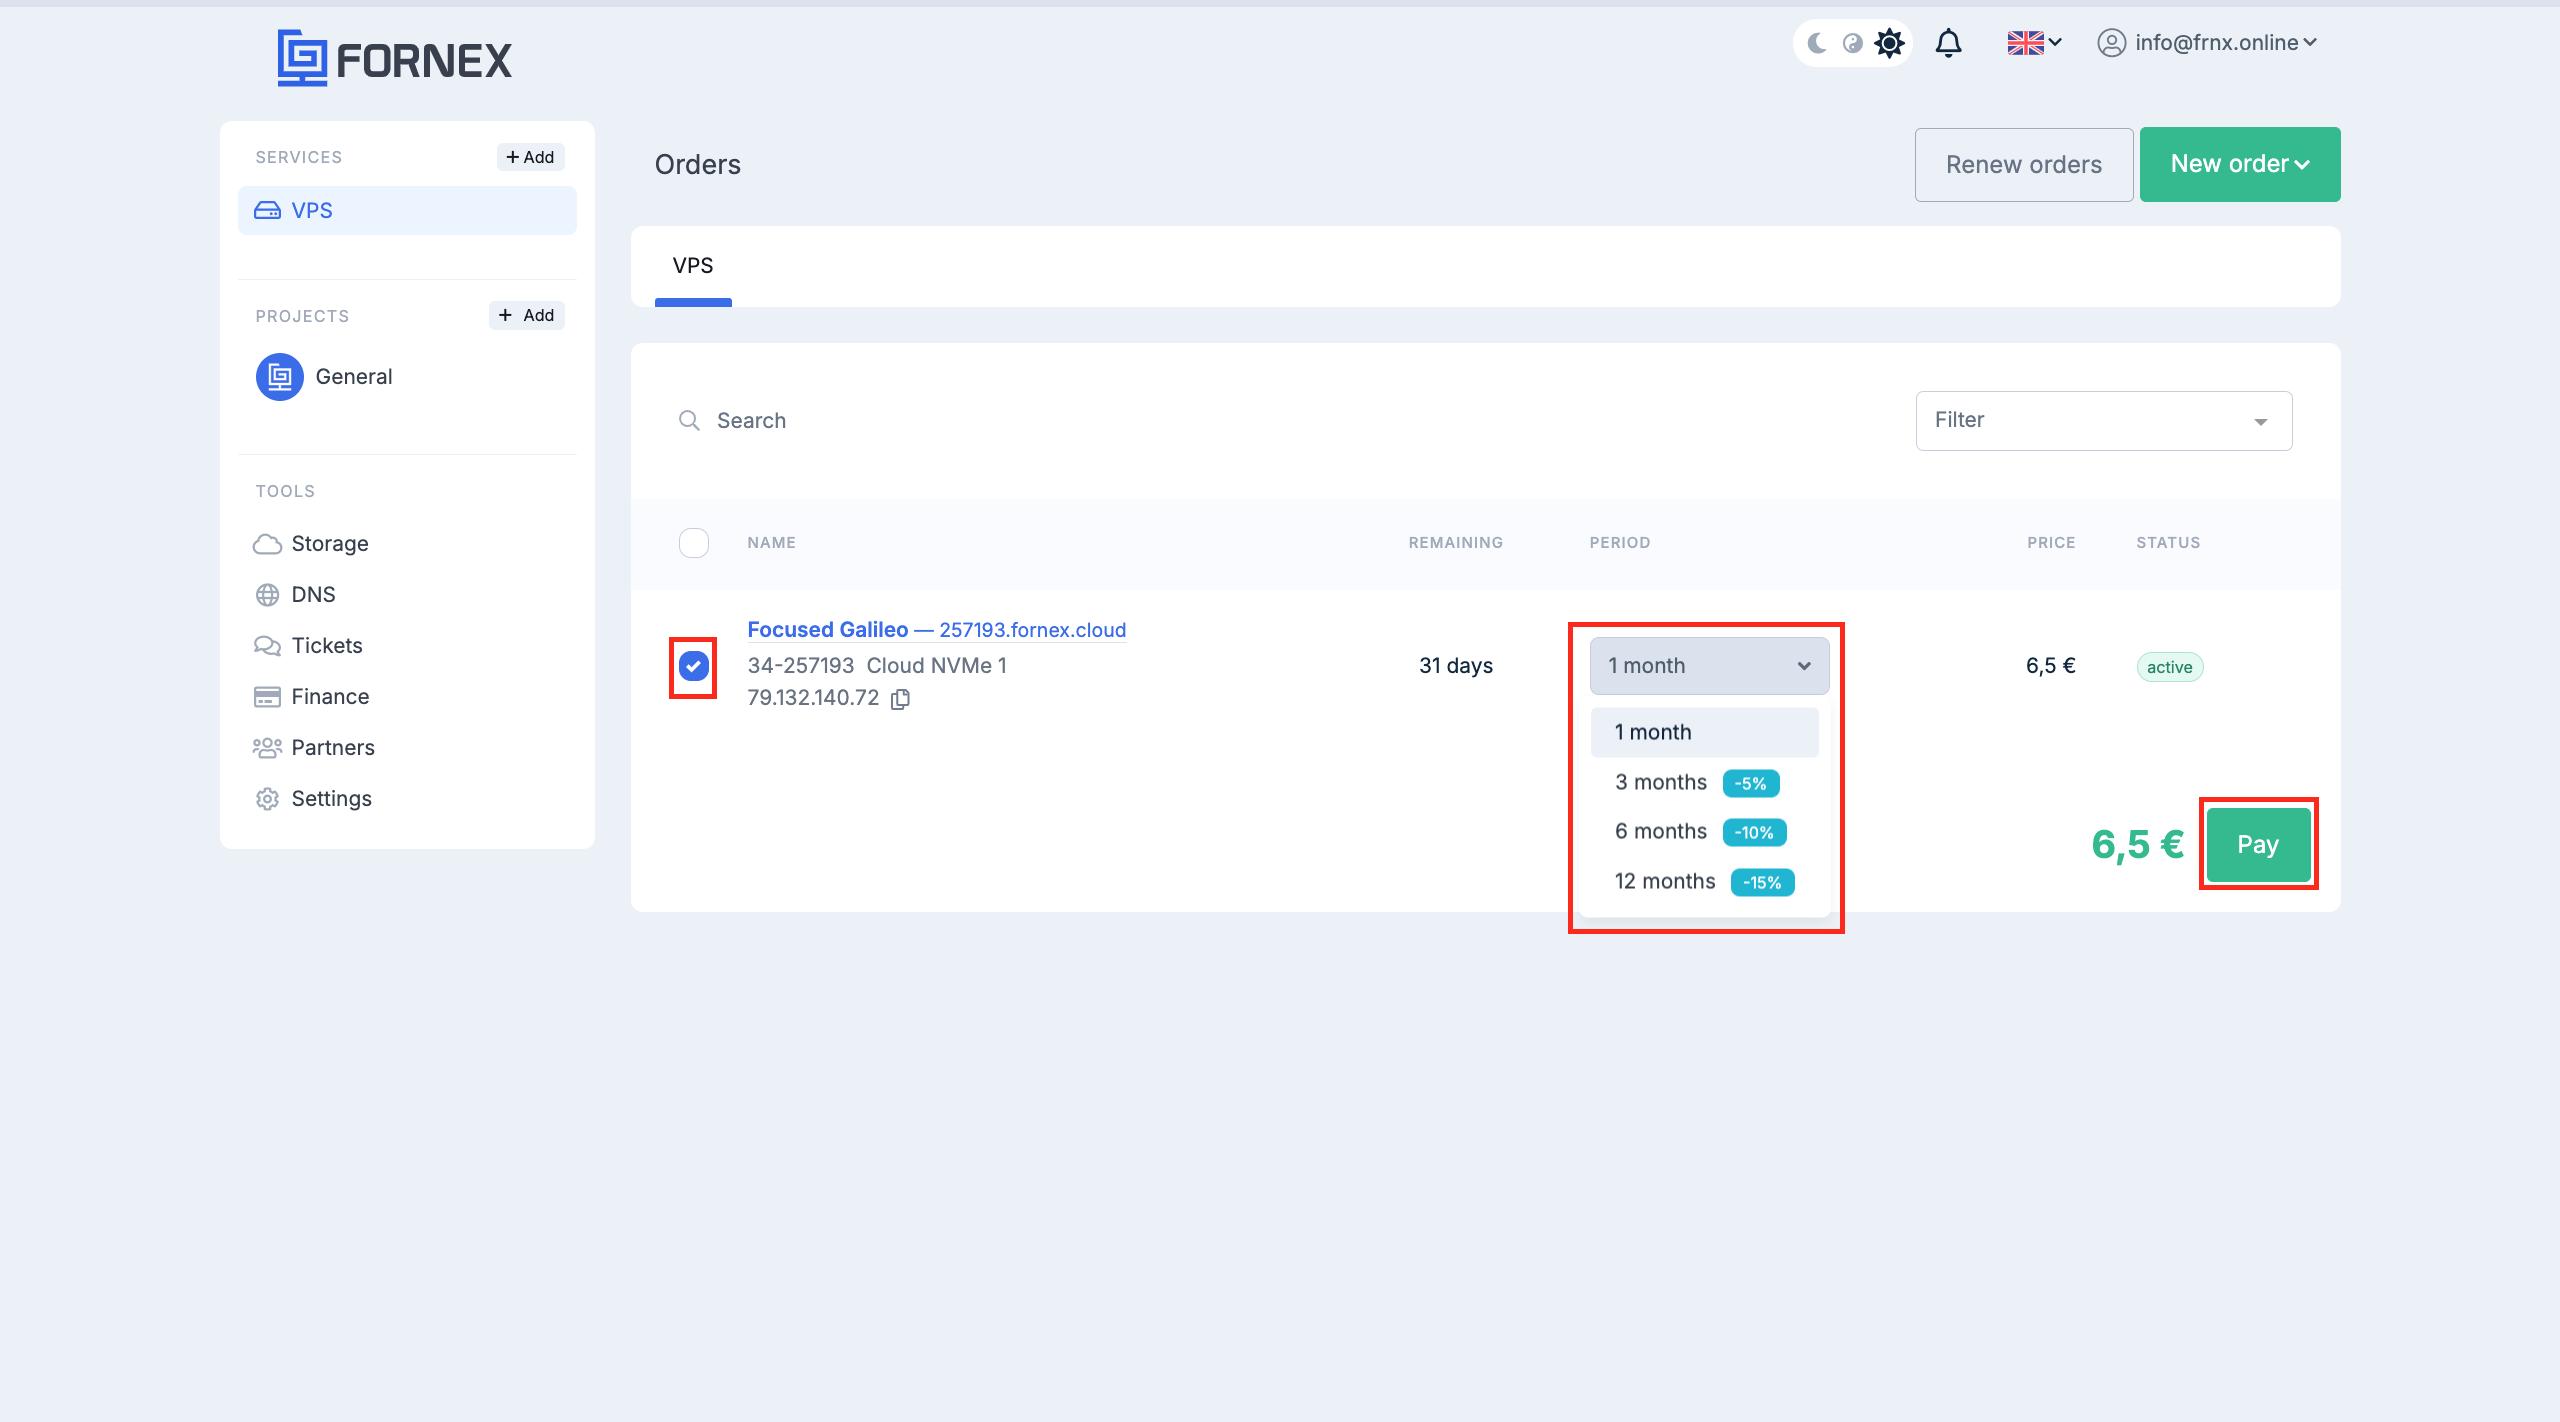
Task: Open Storage tool
Action: [x=311, y=543]
